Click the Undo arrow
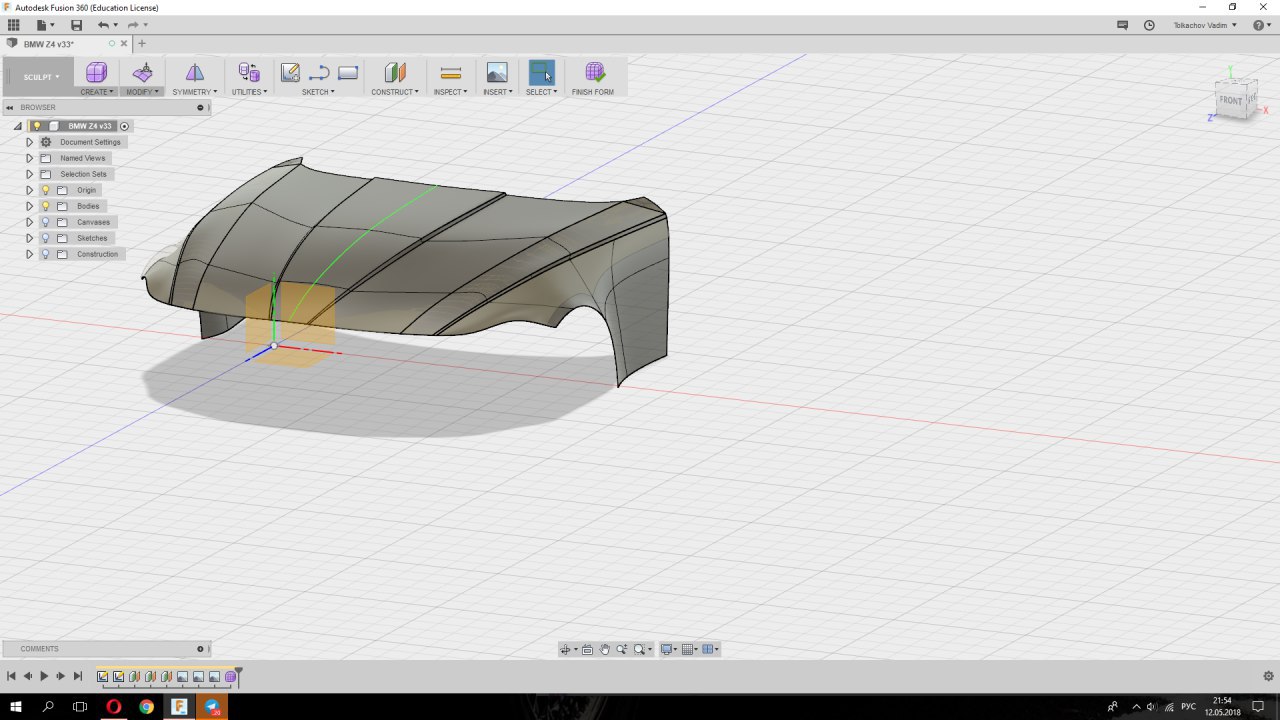The width and height of the screenshot is (1280, 720). (103, 25)
